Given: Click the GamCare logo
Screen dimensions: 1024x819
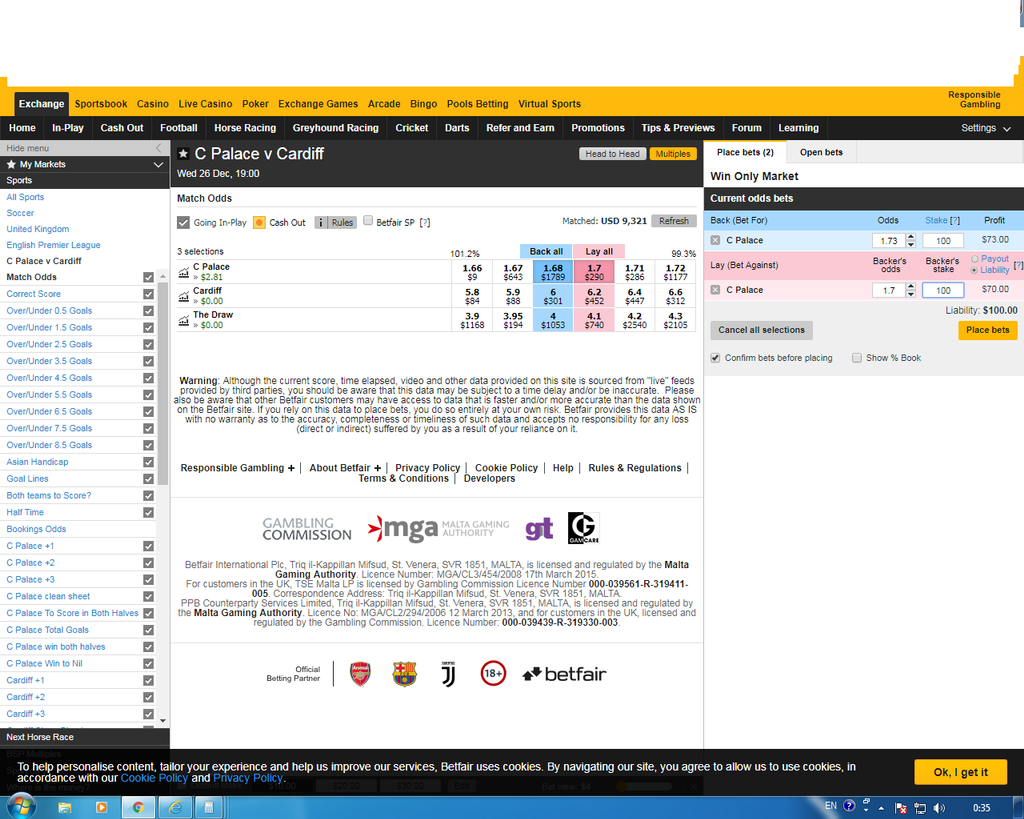Looking at the screenshot, I should [583, 528].
